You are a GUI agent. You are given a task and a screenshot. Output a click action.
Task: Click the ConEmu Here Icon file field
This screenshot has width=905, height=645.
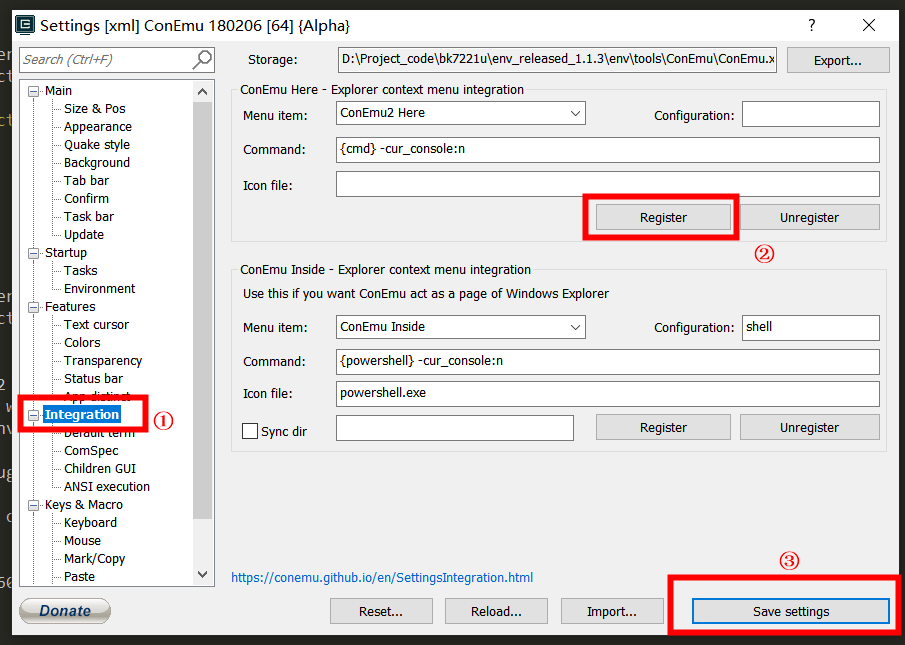(x=607, y=184)
